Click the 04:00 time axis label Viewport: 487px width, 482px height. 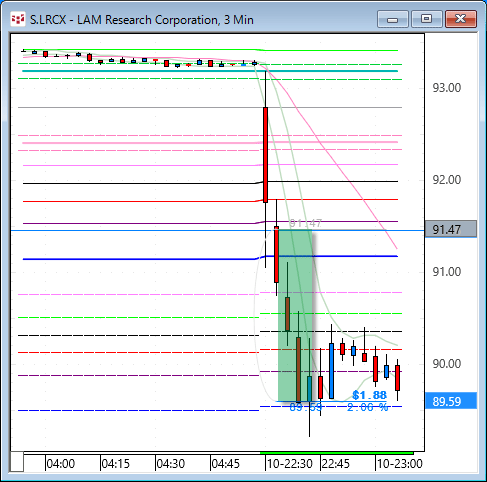point(61,464)
